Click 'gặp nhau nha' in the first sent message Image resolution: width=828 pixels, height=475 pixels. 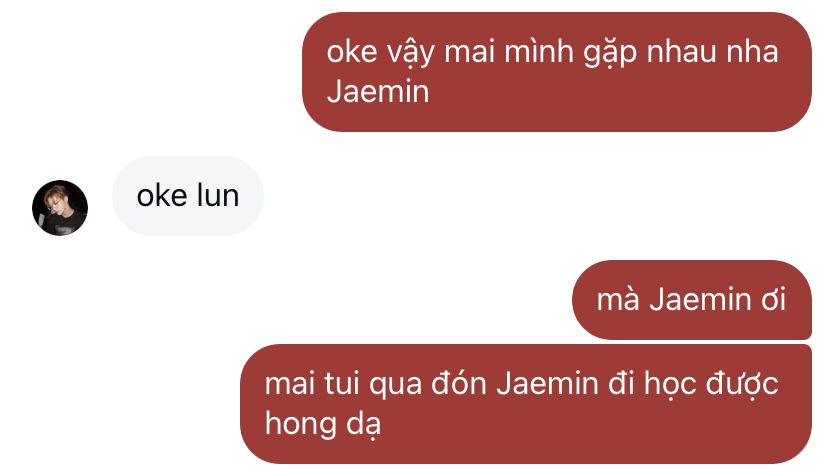pyautogui.click(x=681, y=53)
